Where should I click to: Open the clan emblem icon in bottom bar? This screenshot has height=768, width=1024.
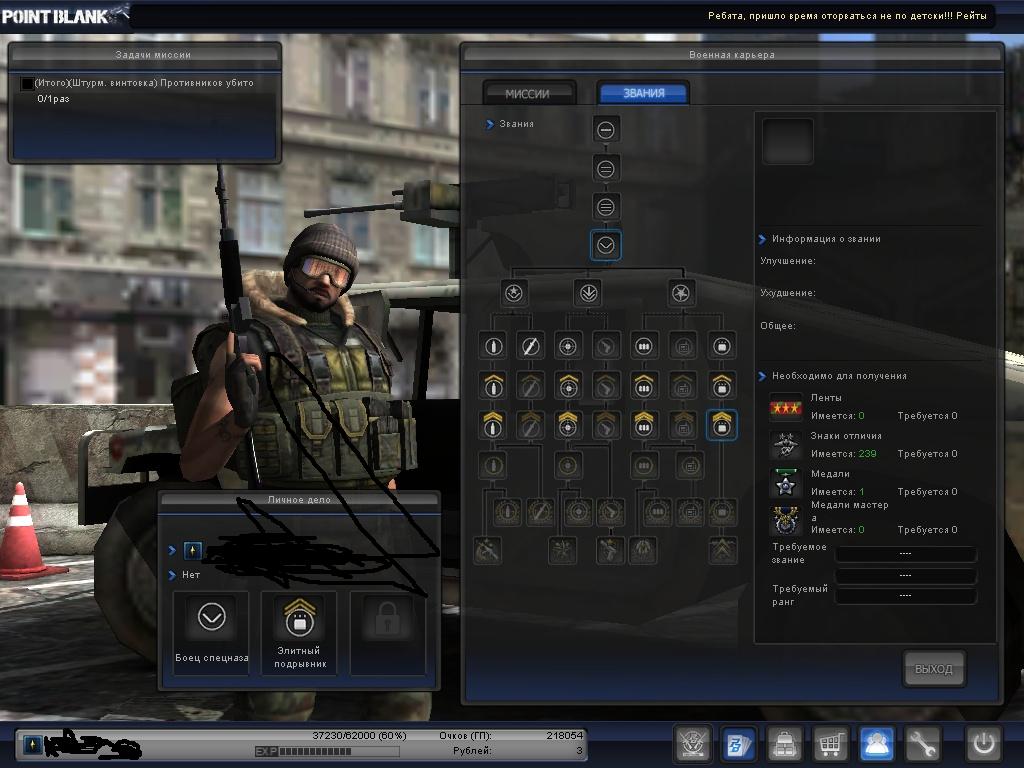[x=691, y=744]
